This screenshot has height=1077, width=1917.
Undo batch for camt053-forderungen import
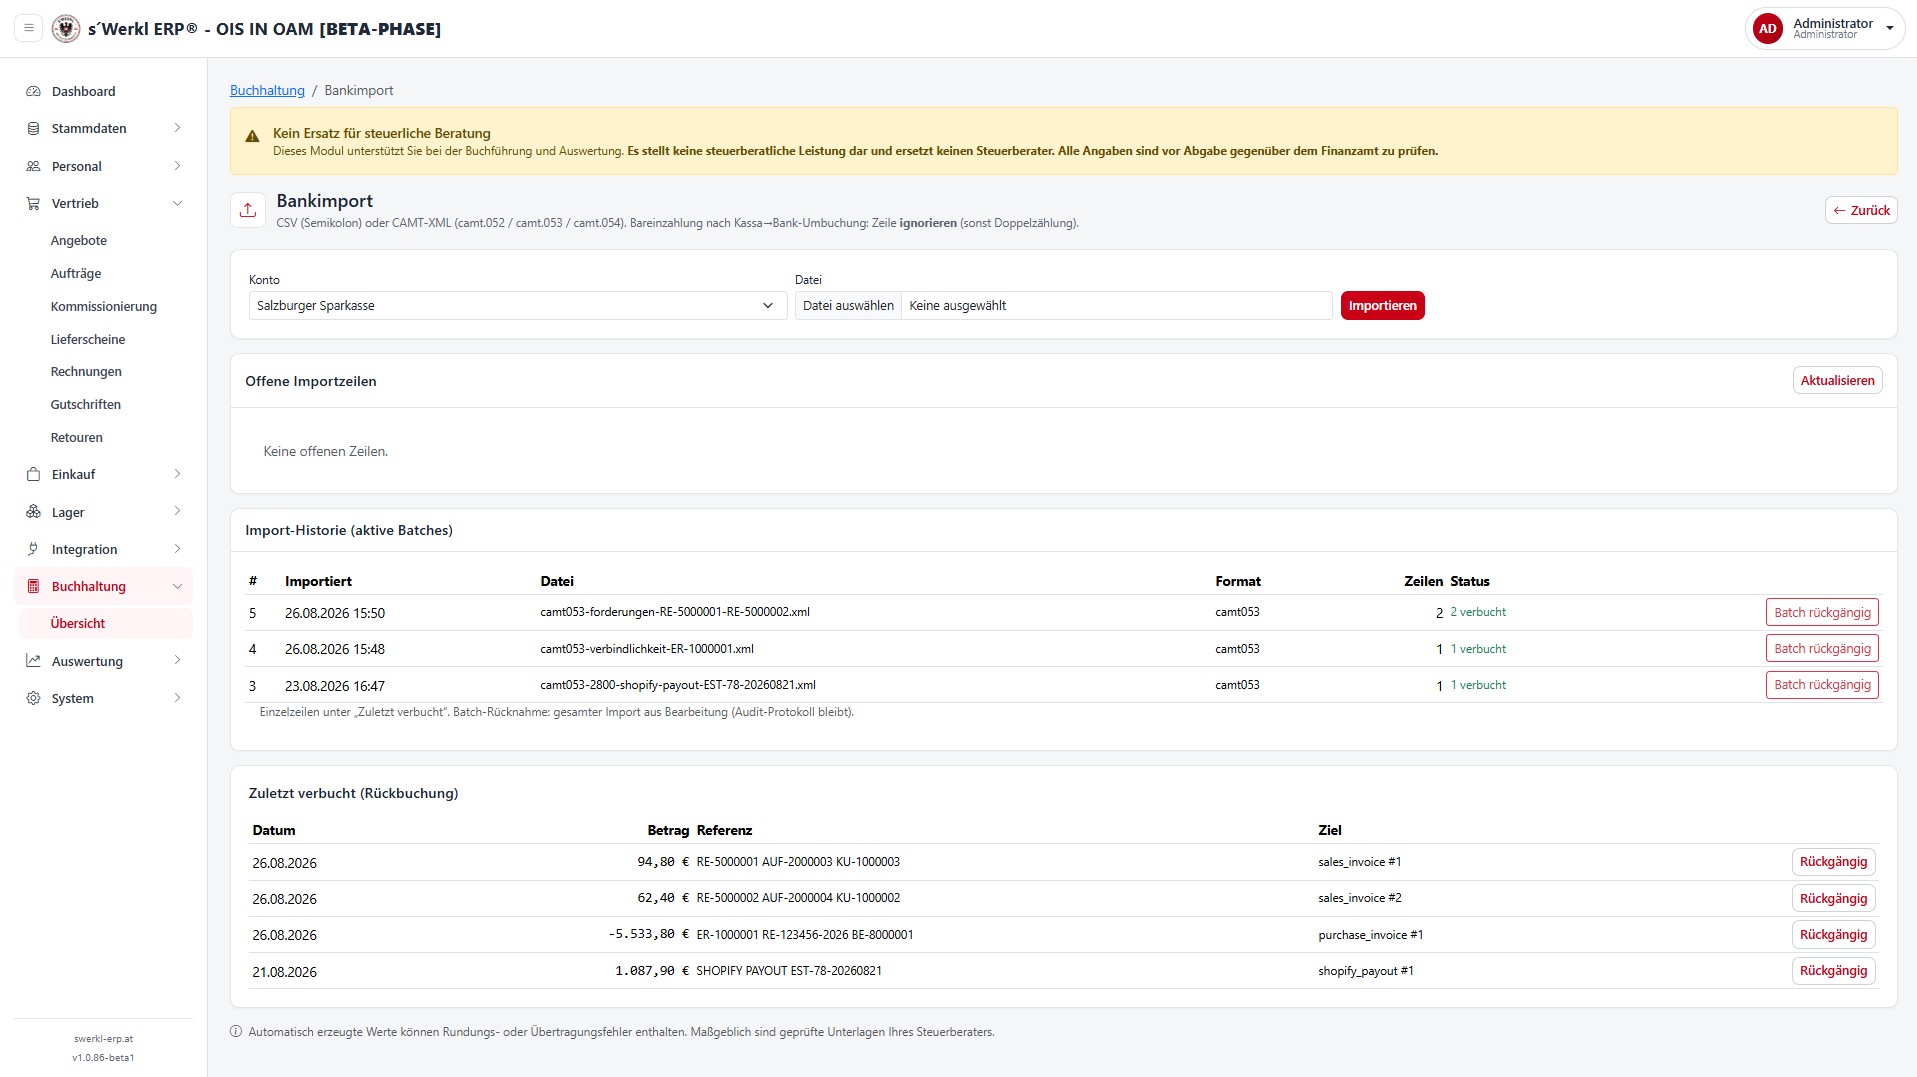1821,612
